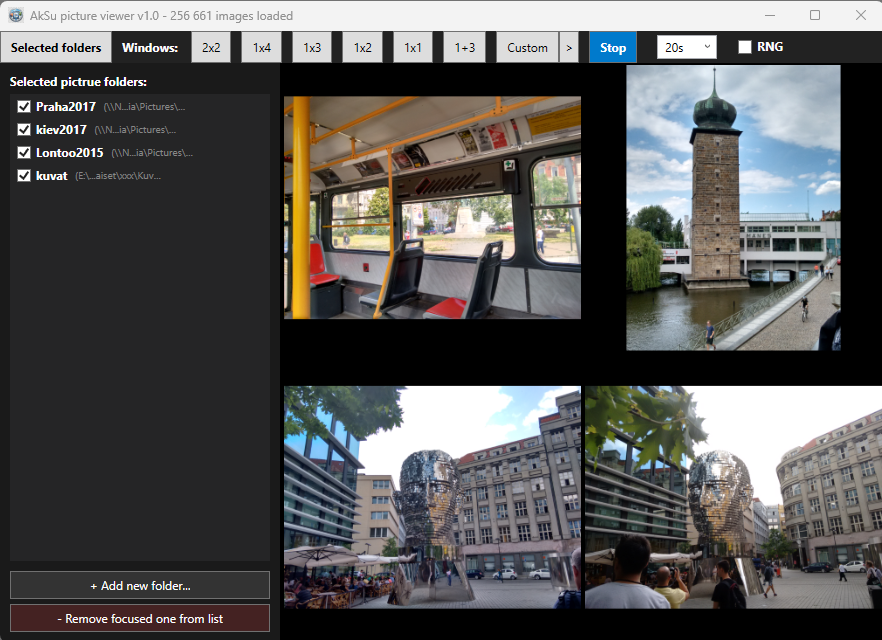Enable the RNG checkbox
The image size is (882, 640).
(x=745, y=47)
